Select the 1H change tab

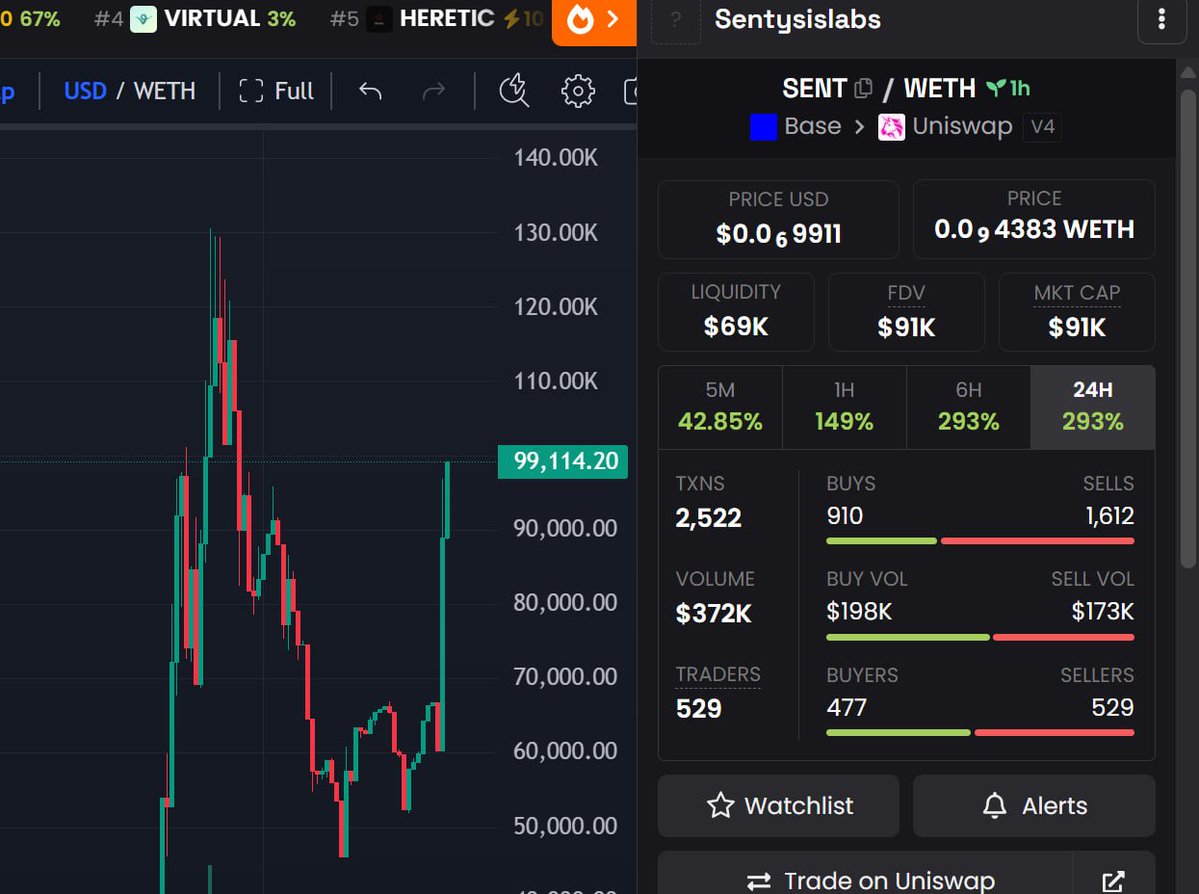click(844, 407)
